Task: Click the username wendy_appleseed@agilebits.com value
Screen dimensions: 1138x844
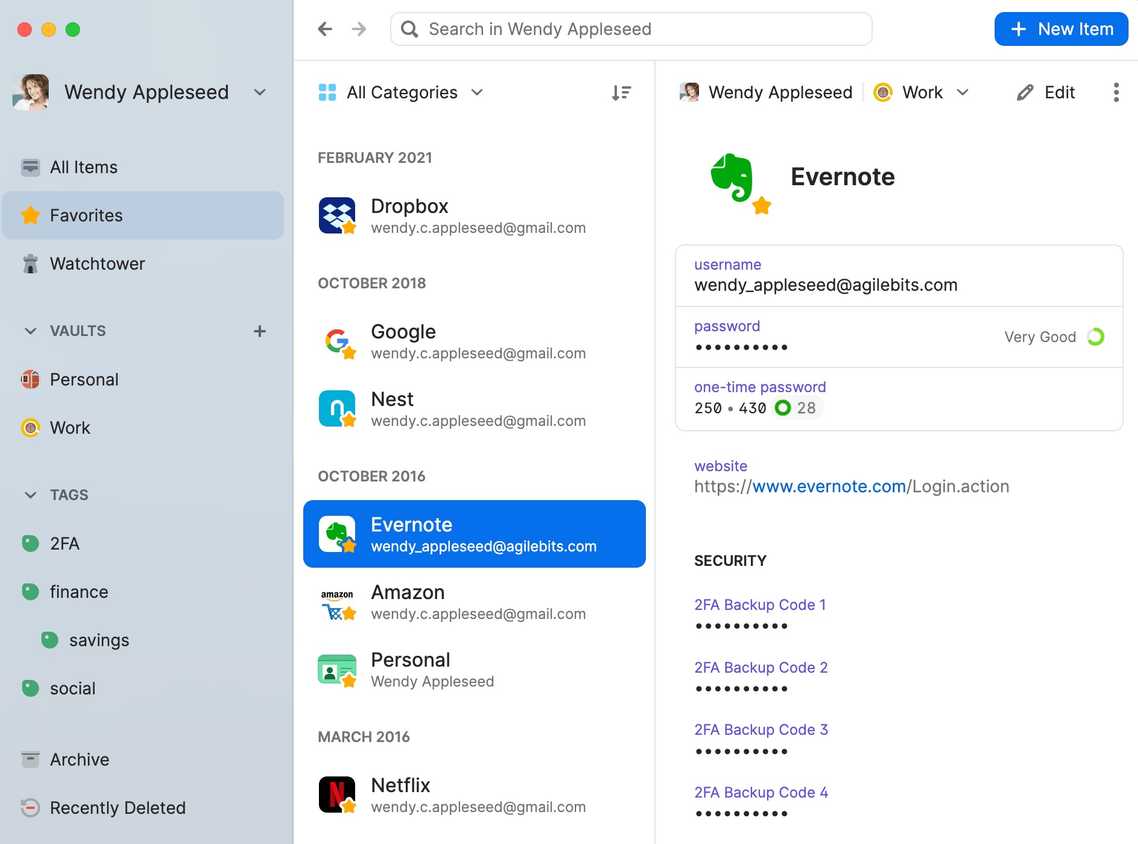Action: (825, 285)
